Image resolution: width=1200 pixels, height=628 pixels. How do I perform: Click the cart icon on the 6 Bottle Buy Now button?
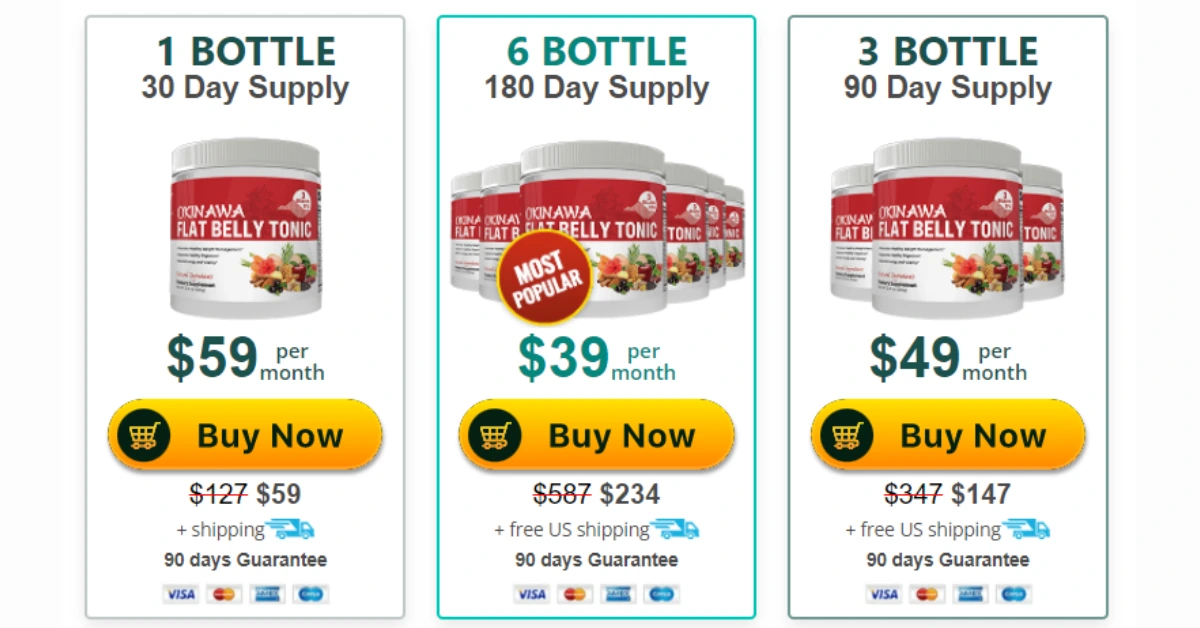pyautogui.click(x=495, y=436)
